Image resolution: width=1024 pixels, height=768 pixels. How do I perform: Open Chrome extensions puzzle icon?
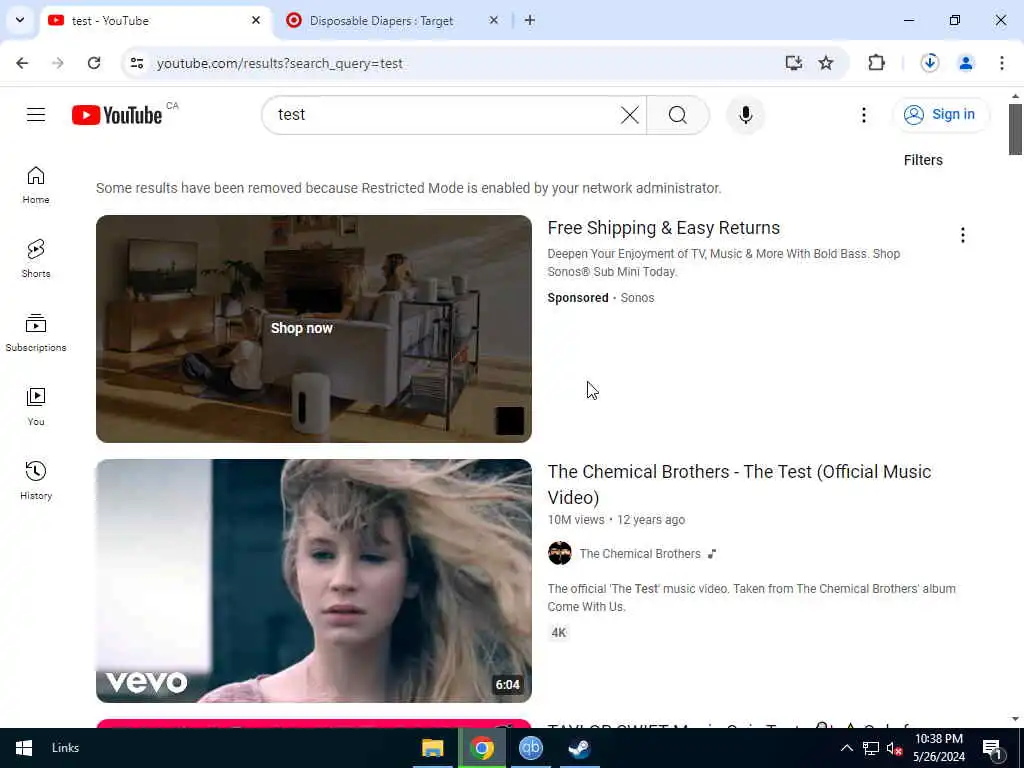click(876, 63)
